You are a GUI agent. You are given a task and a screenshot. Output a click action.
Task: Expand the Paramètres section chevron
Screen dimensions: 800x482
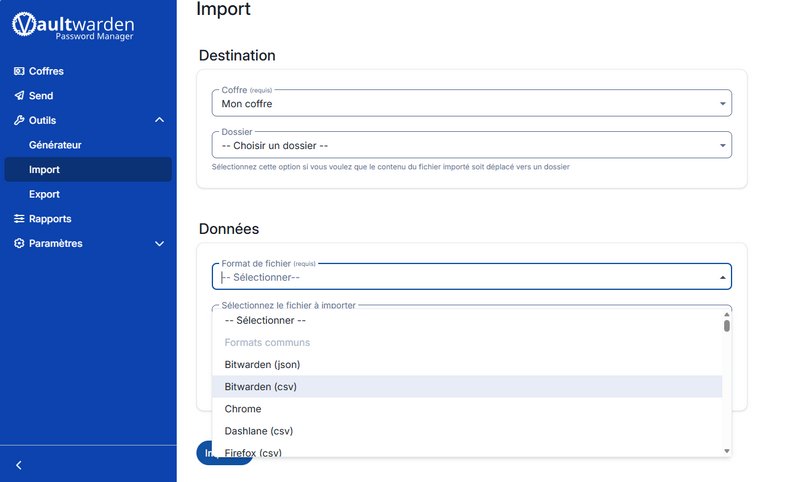coord(159,244)
